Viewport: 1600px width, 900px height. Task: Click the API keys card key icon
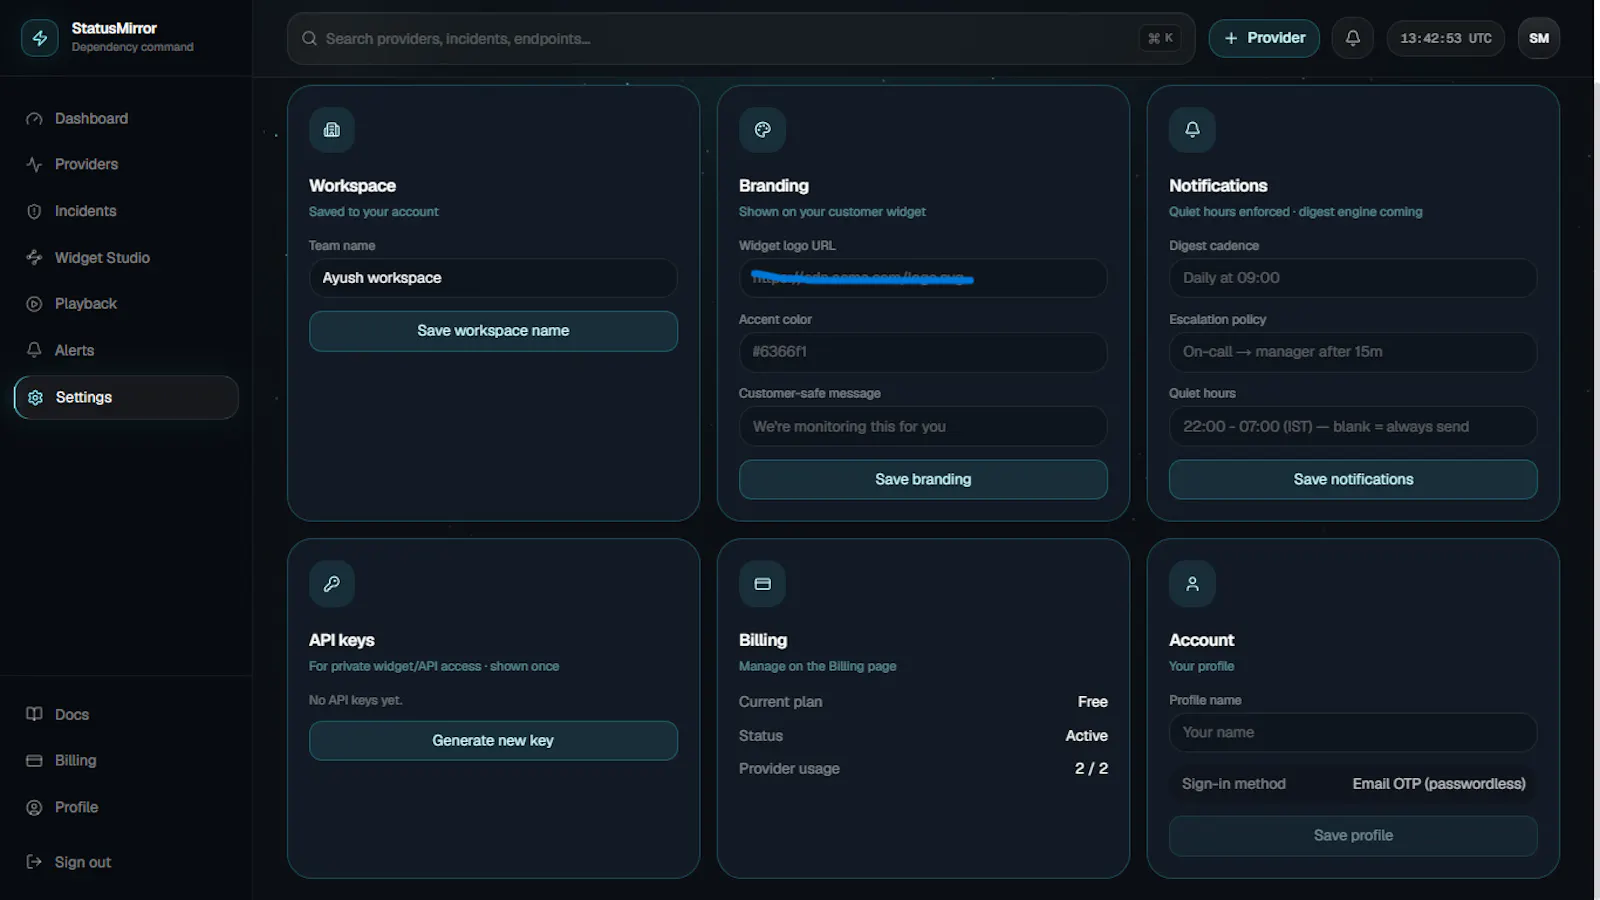point(332,584)
